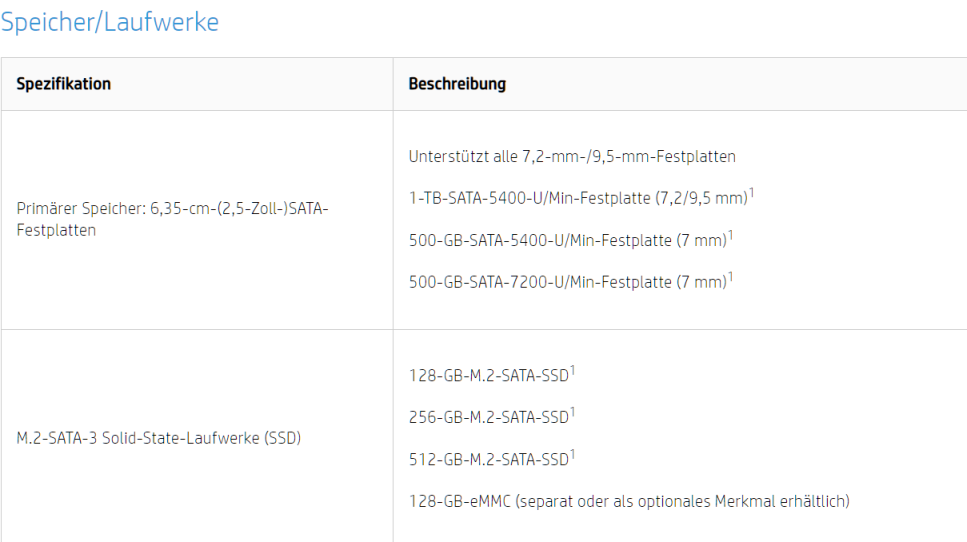Select the Beschreibung column header
This screenshot has width=967, height=542.
(x=457, y=84)
